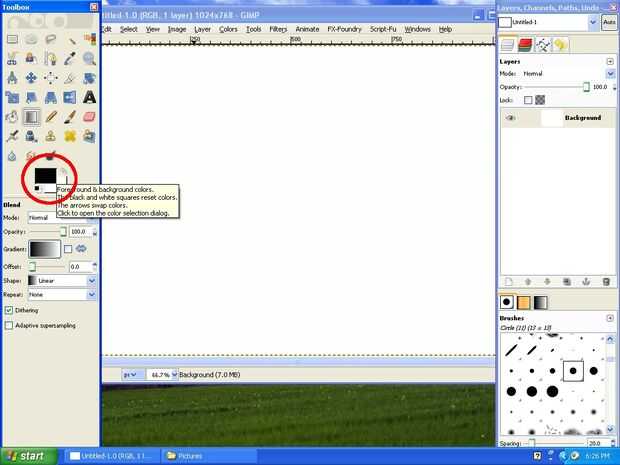Image resolution: width=620 pixels, height=465 pixels.
Task: Switch to the Patterns tab
Action: [x=524, y=302]
